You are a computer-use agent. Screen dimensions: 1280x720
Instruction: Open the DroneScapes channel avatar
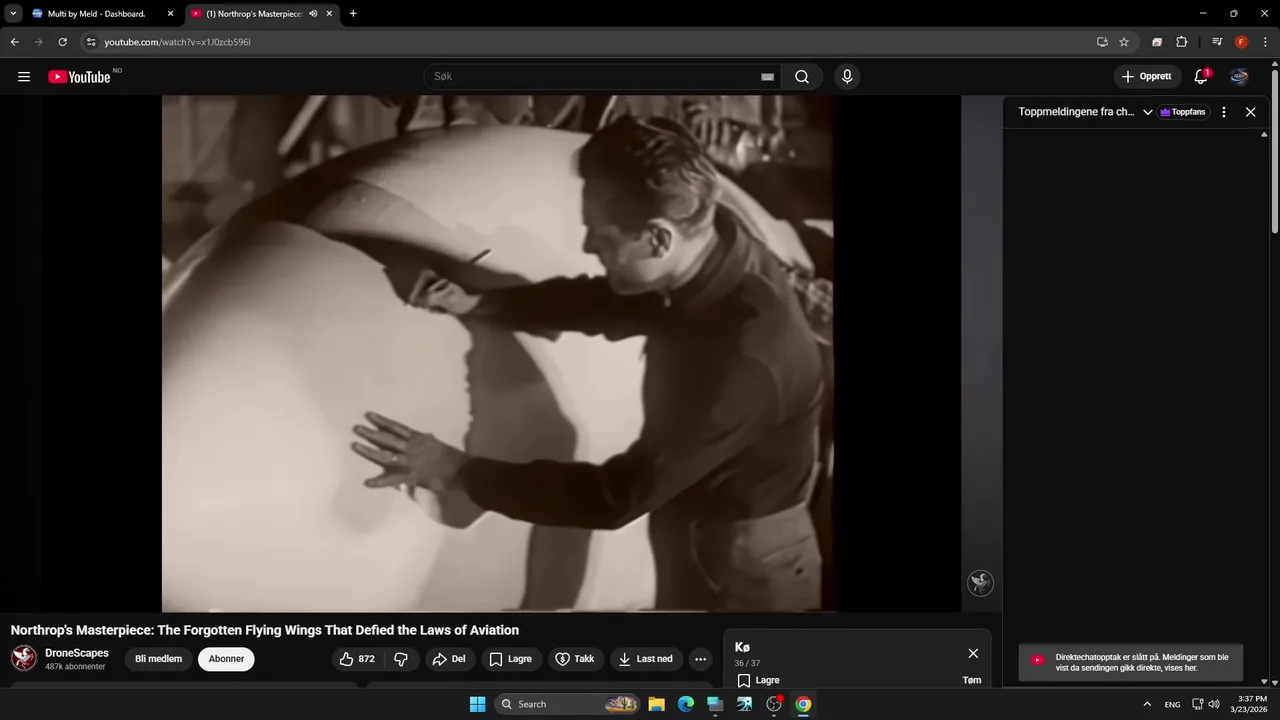pos(24,658)
